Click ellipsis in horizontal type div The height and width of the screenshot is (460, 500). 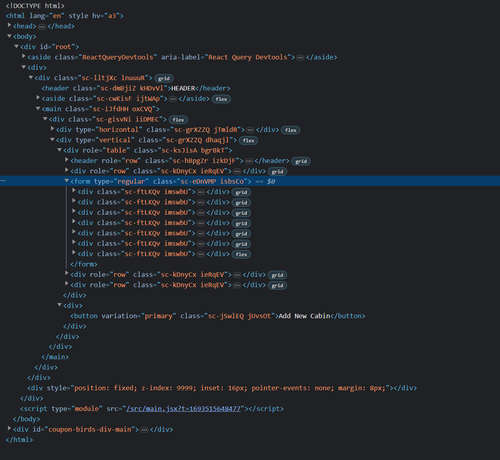250,130
